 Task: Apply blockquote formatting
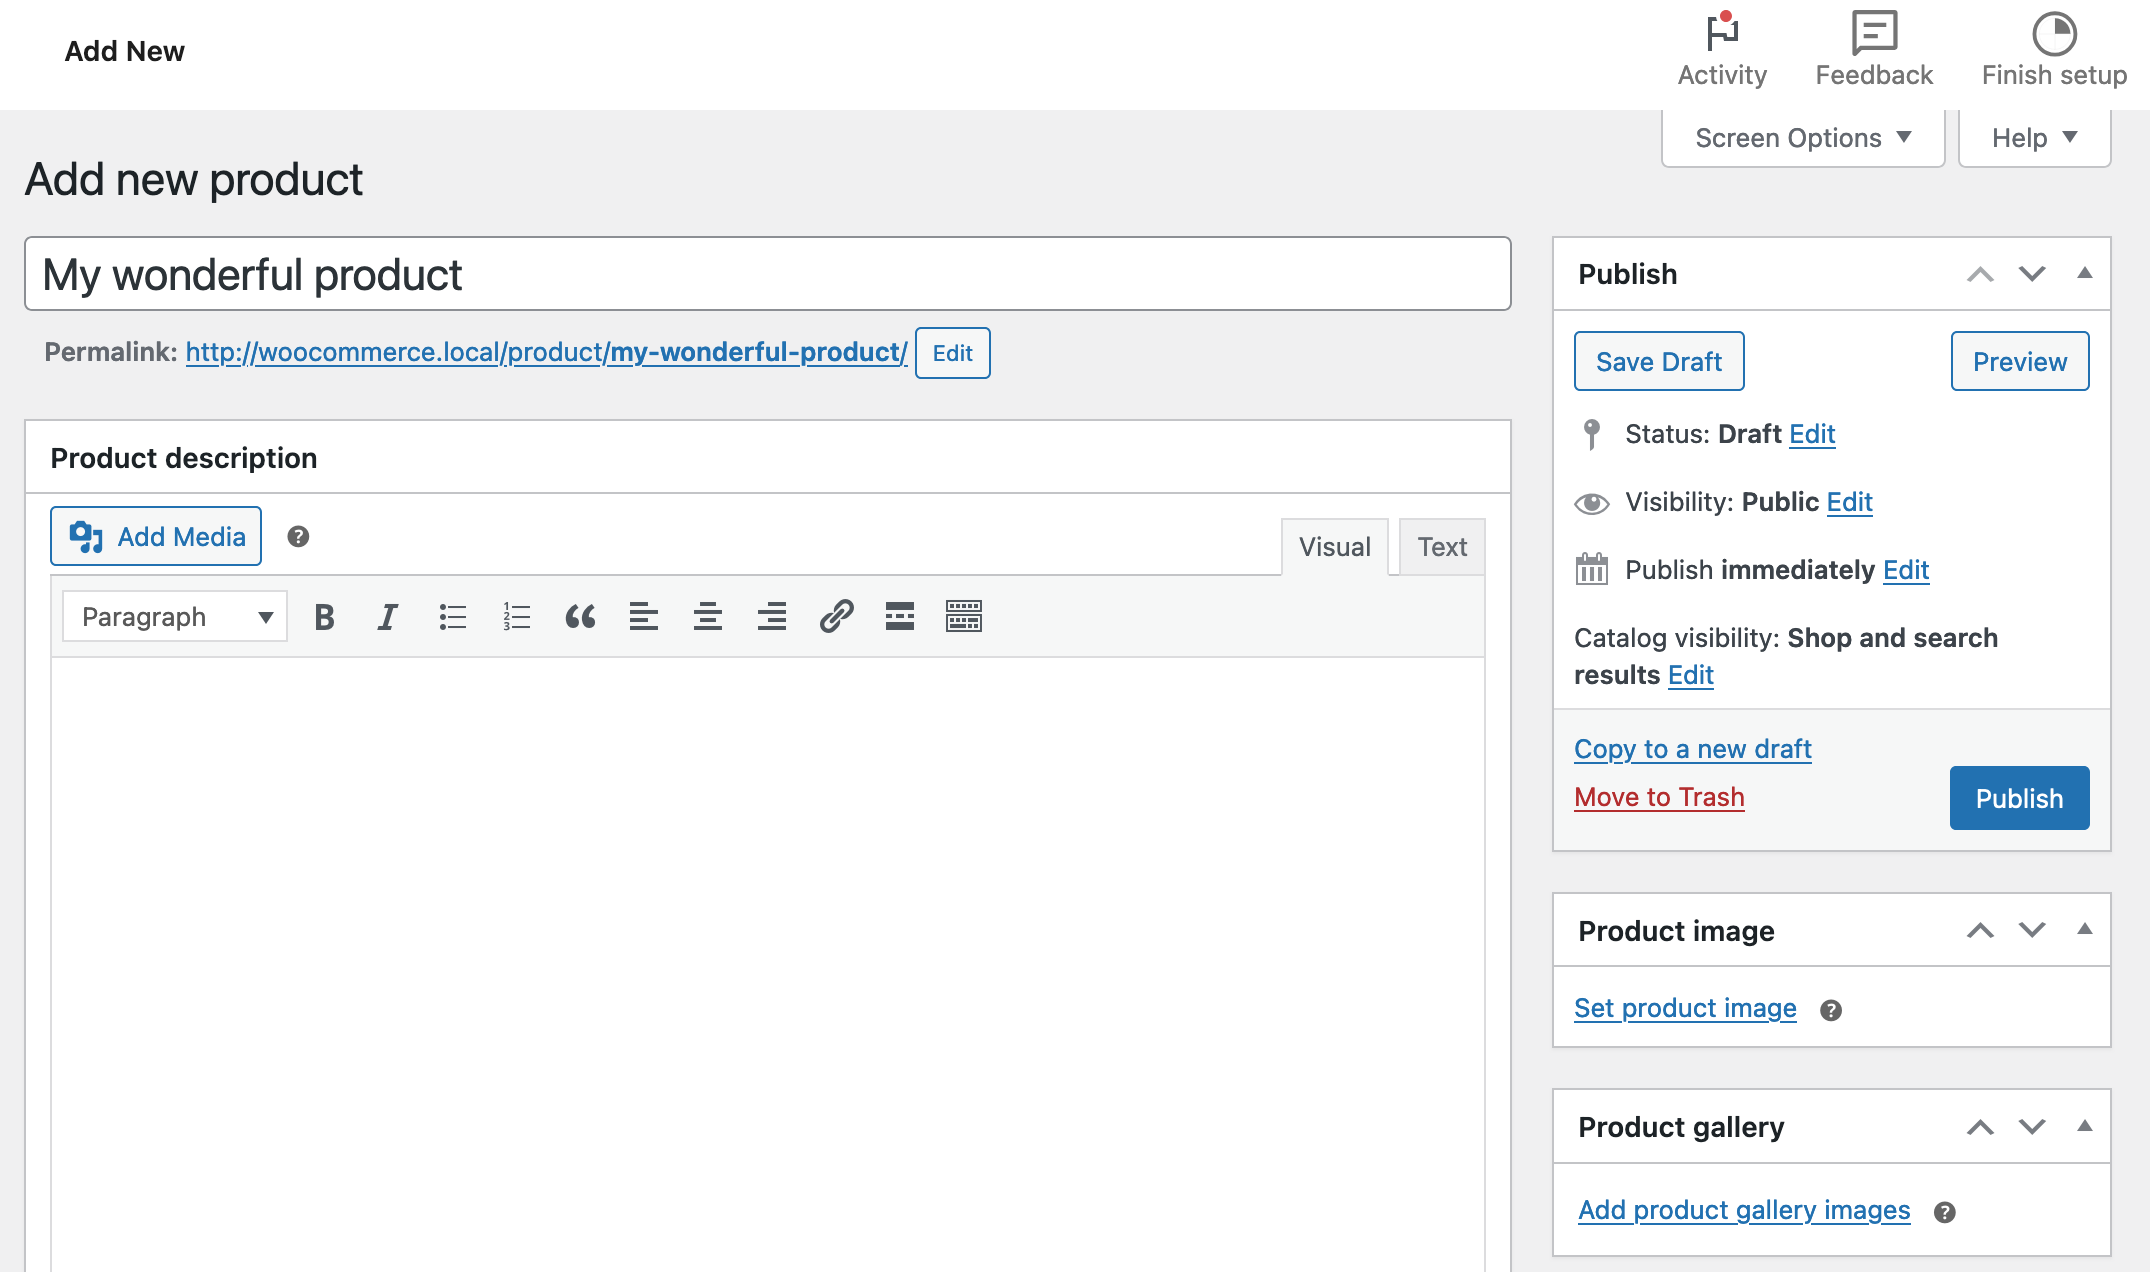coord(580,617)
